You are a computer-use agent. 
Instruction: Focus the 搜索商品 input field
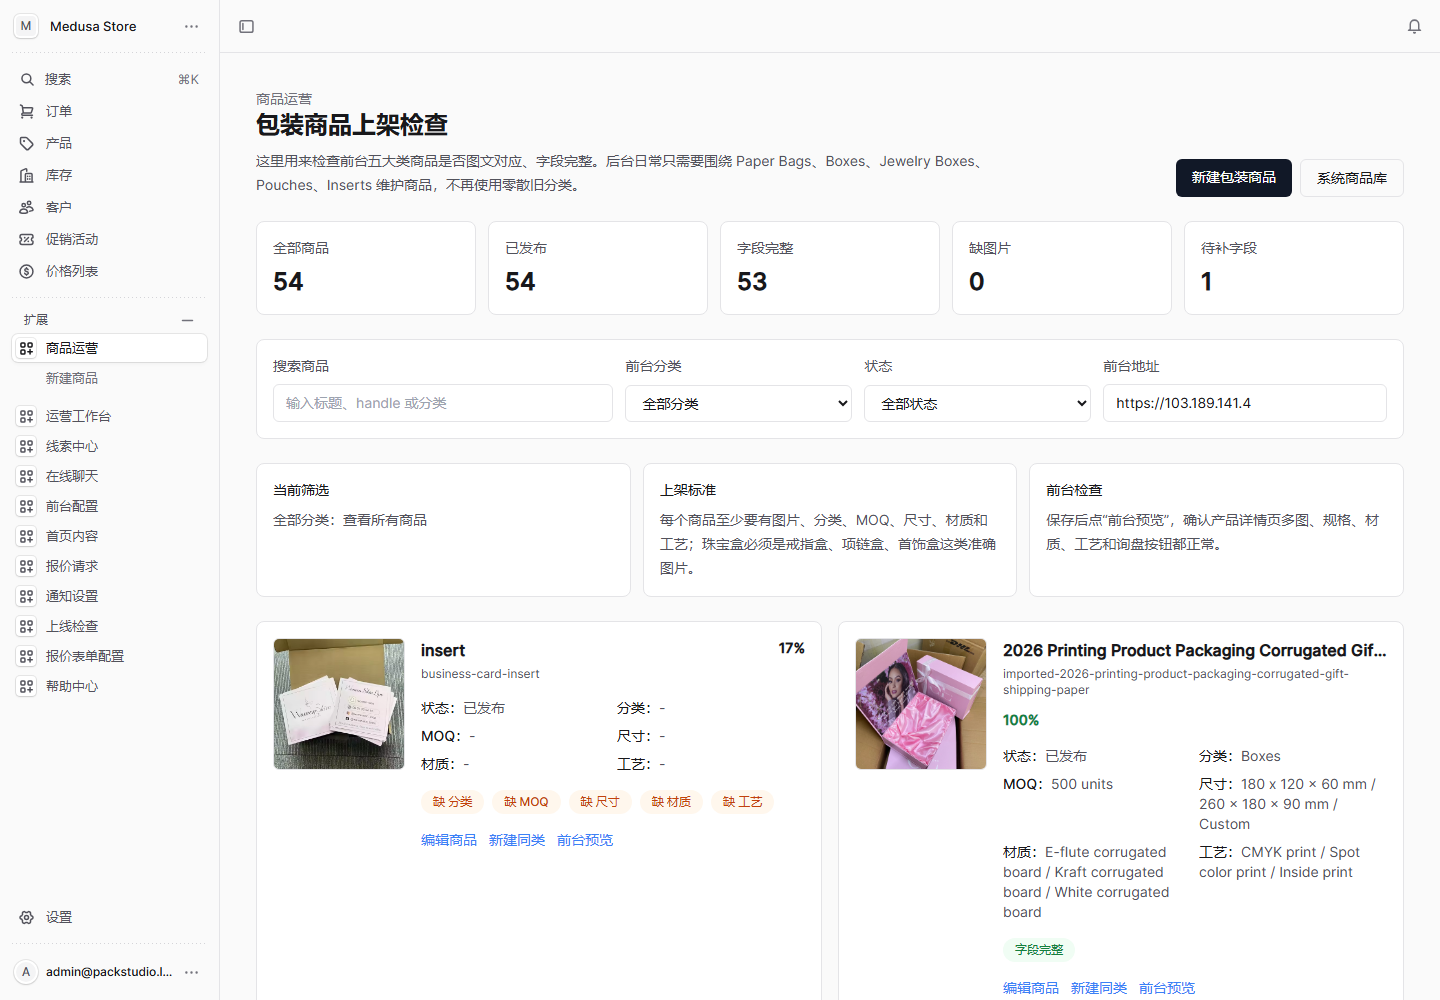(443, 403)
